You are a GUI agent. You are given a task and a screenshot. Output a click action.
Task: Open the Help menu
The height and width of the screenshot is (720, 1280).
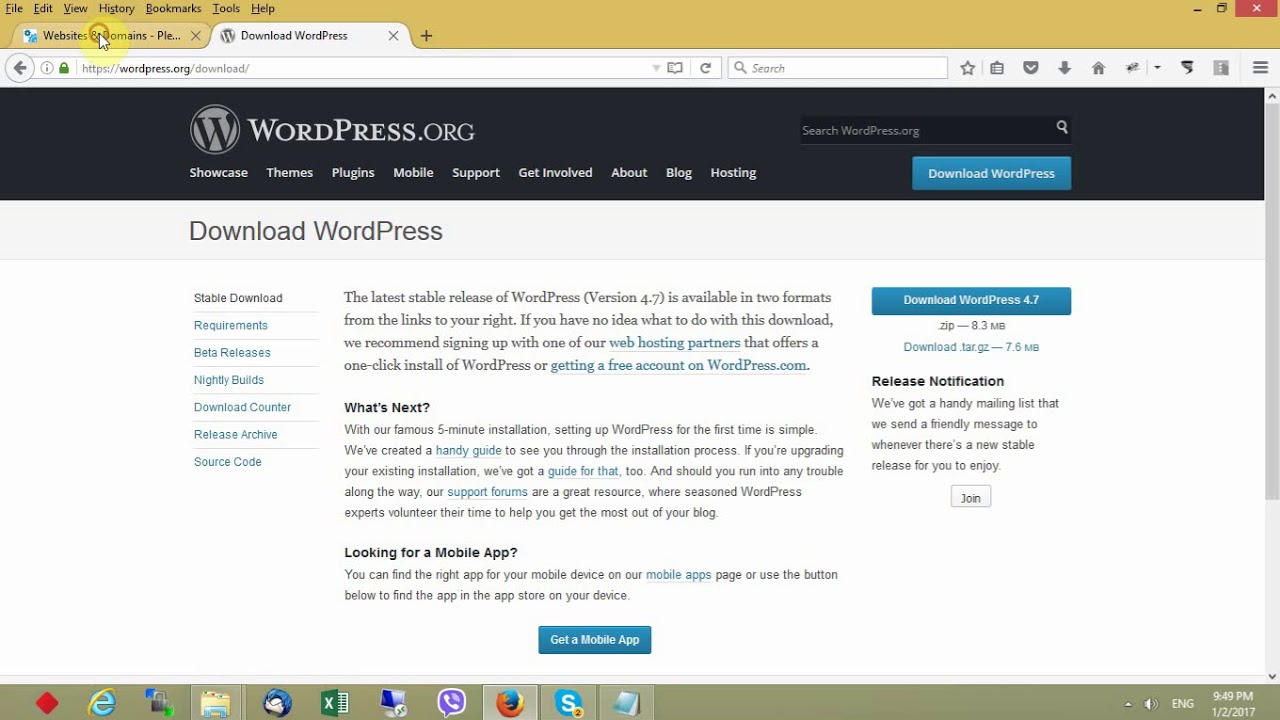(263, 8)
